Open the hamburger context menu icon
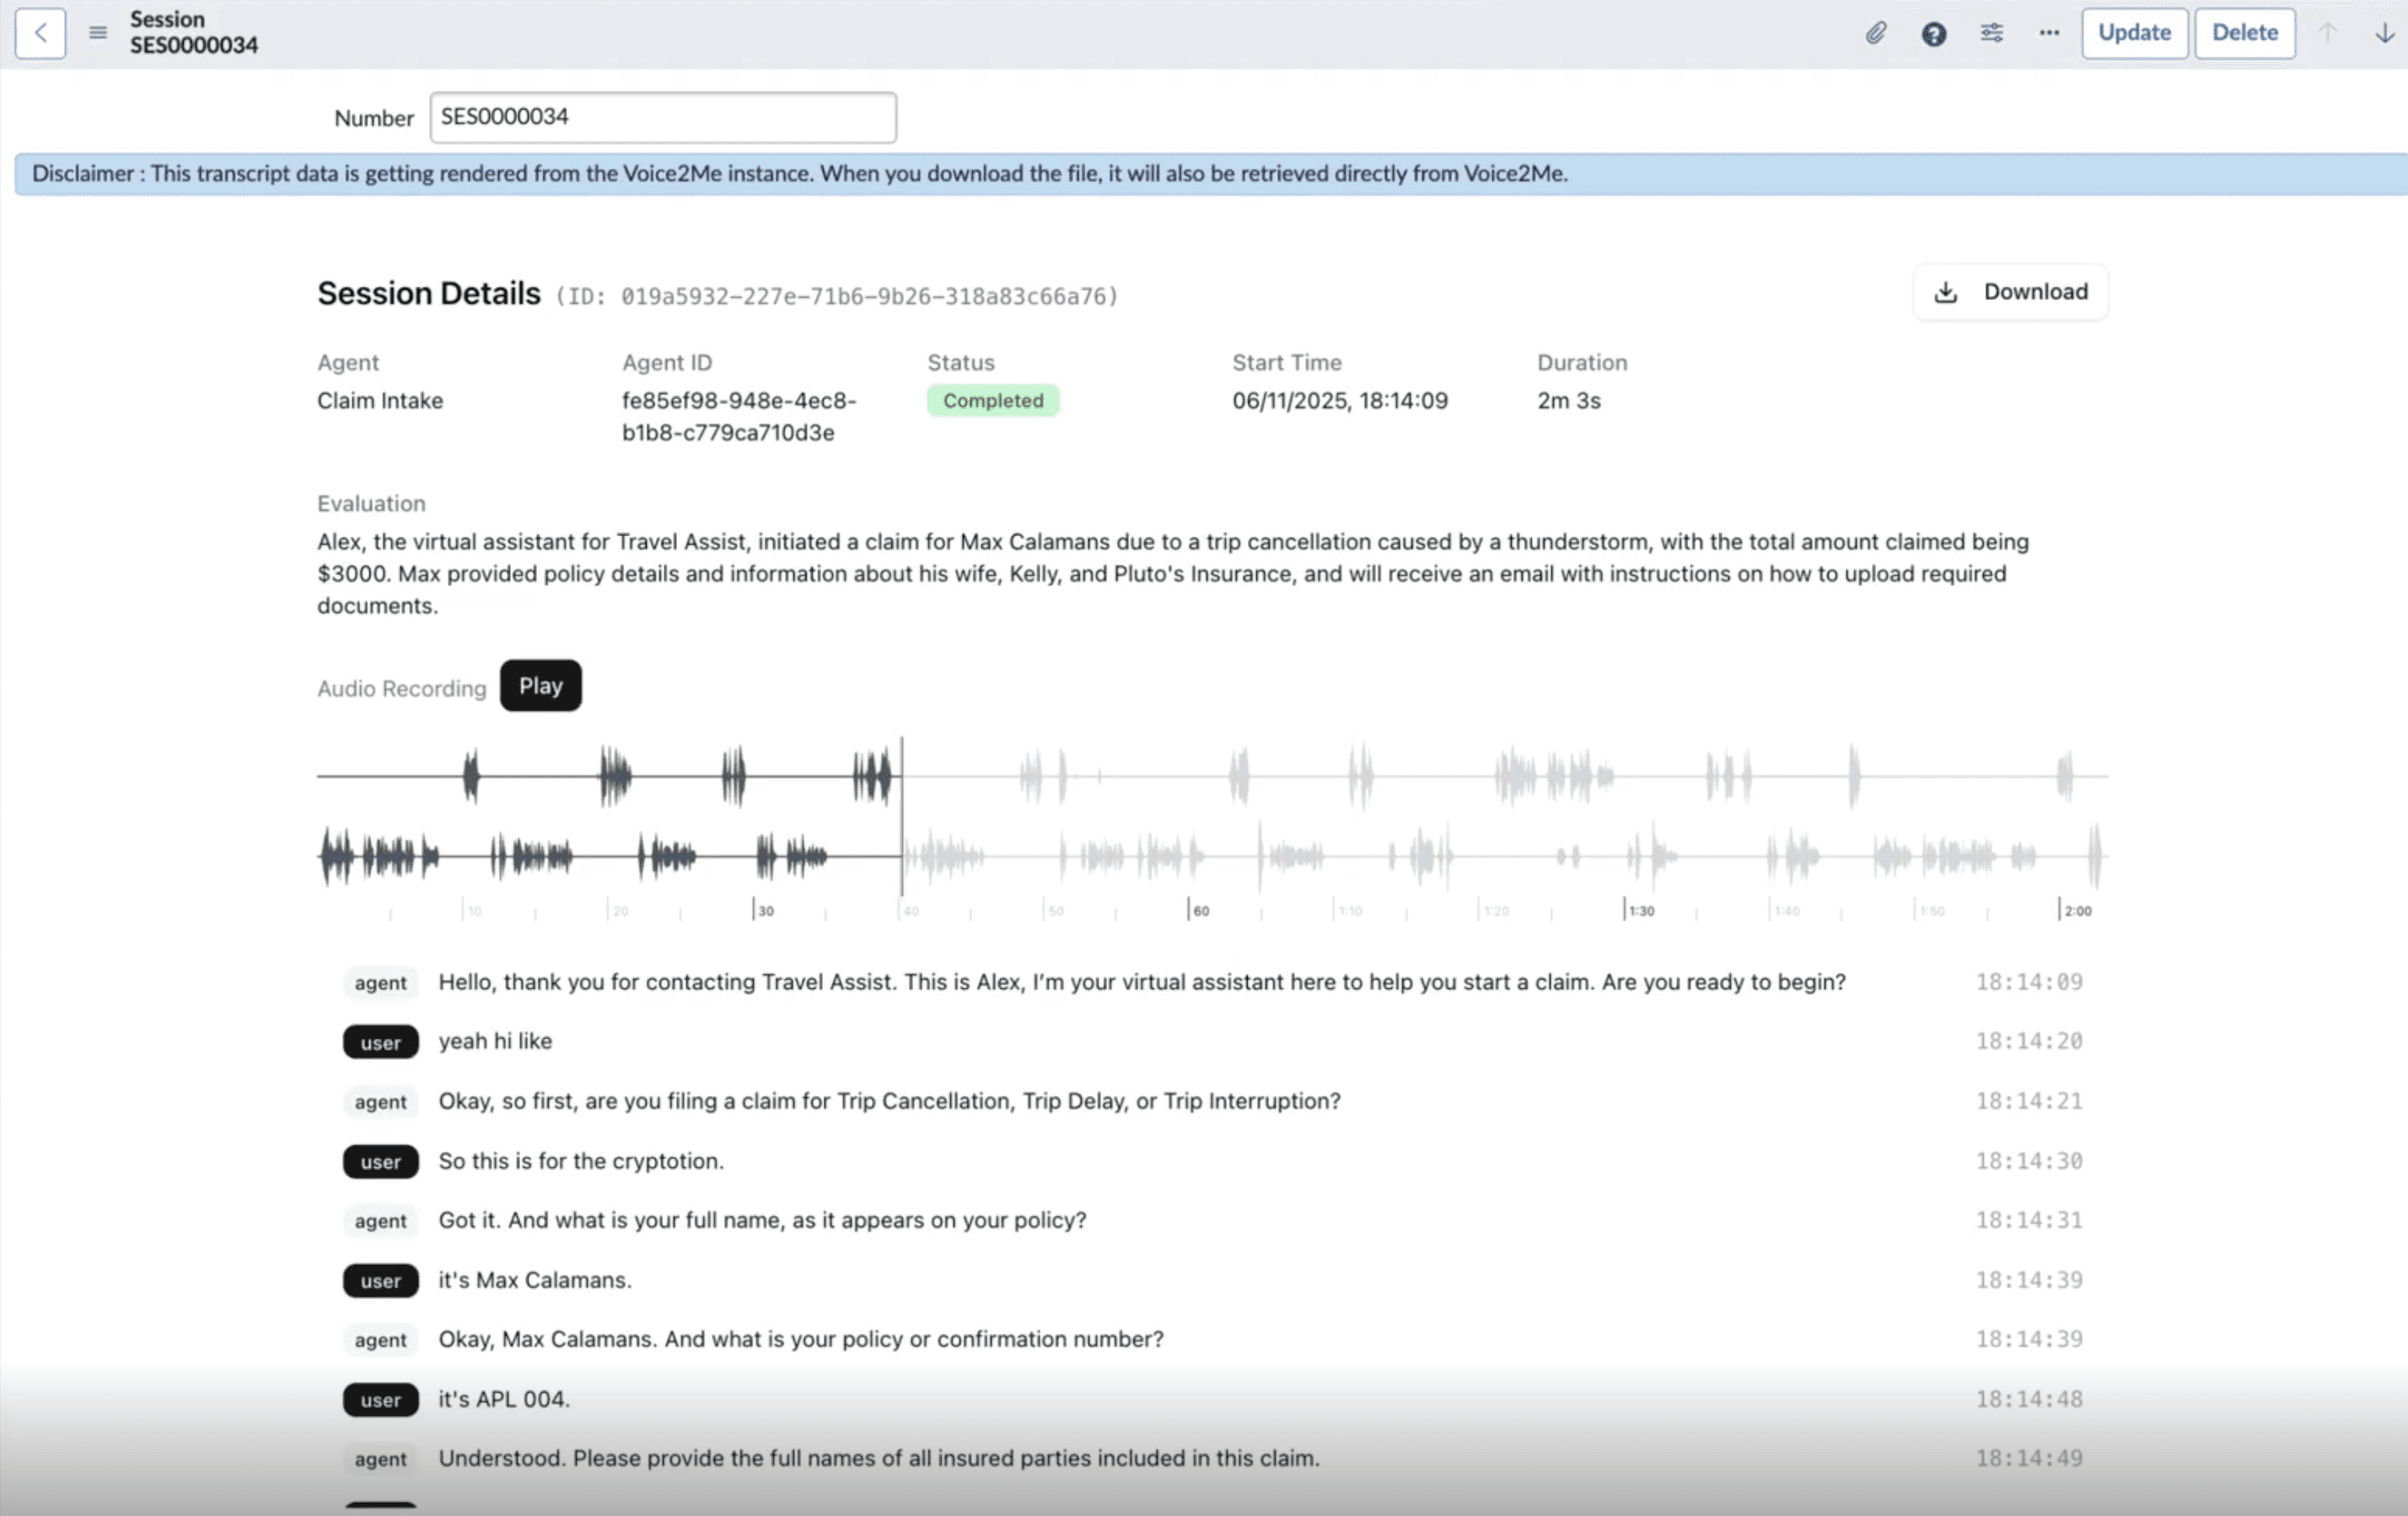2408x1516 pixels. coord(97,33)
